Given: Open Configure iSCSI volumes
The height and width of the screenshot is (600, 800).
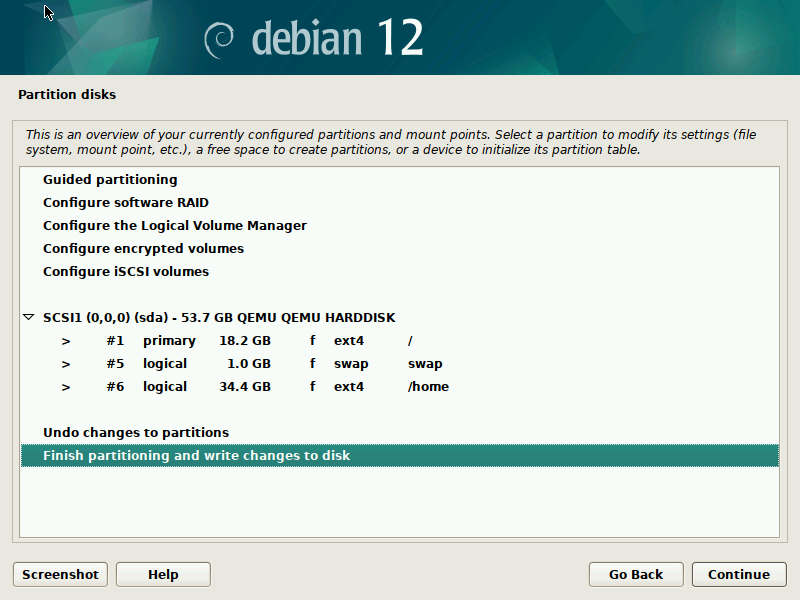Looking at the screenshot, I should 125,272.
